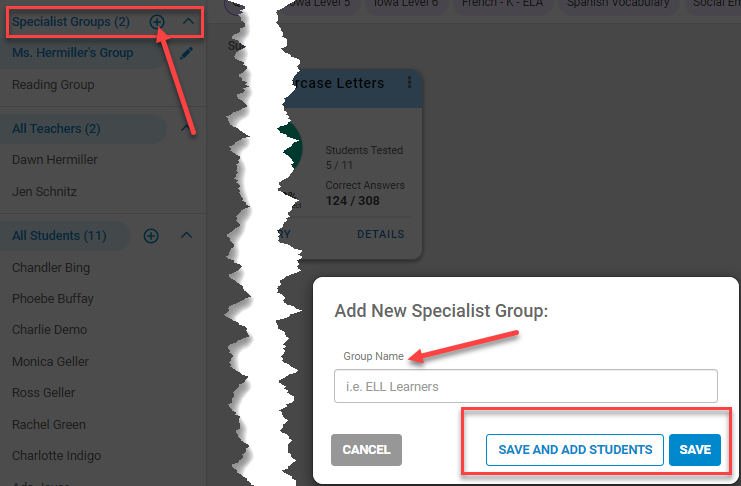This screenshot has height=486, width=741.
Task: Open the Spanish Vocabulary tab
Action: pos(618,4)
